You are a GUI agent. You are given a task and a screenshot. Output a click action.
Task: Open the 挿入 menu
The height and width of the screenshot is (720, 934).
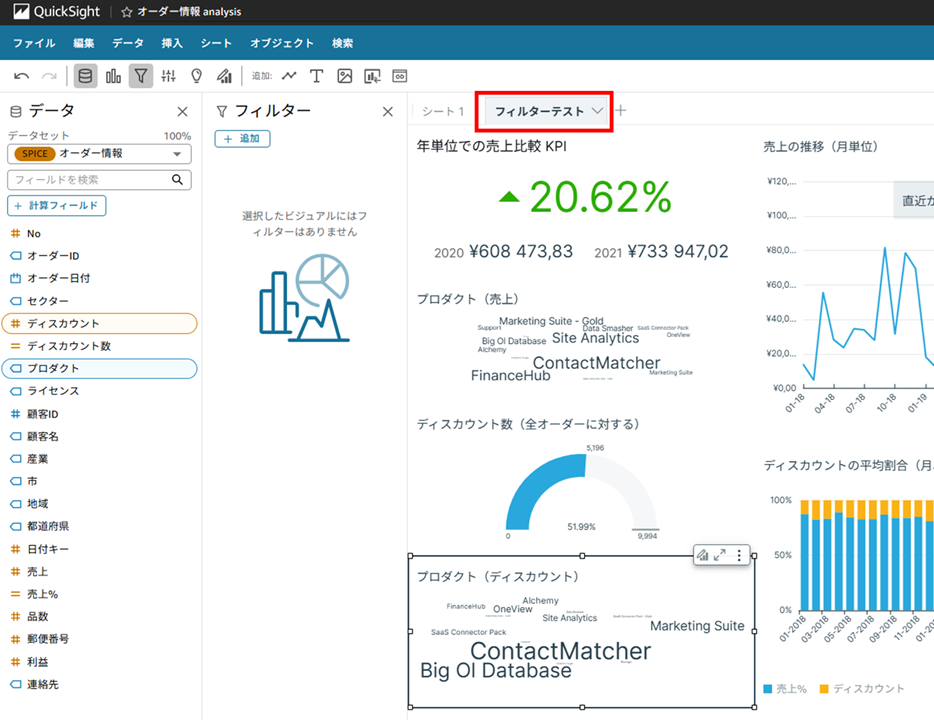coord(172,43)
